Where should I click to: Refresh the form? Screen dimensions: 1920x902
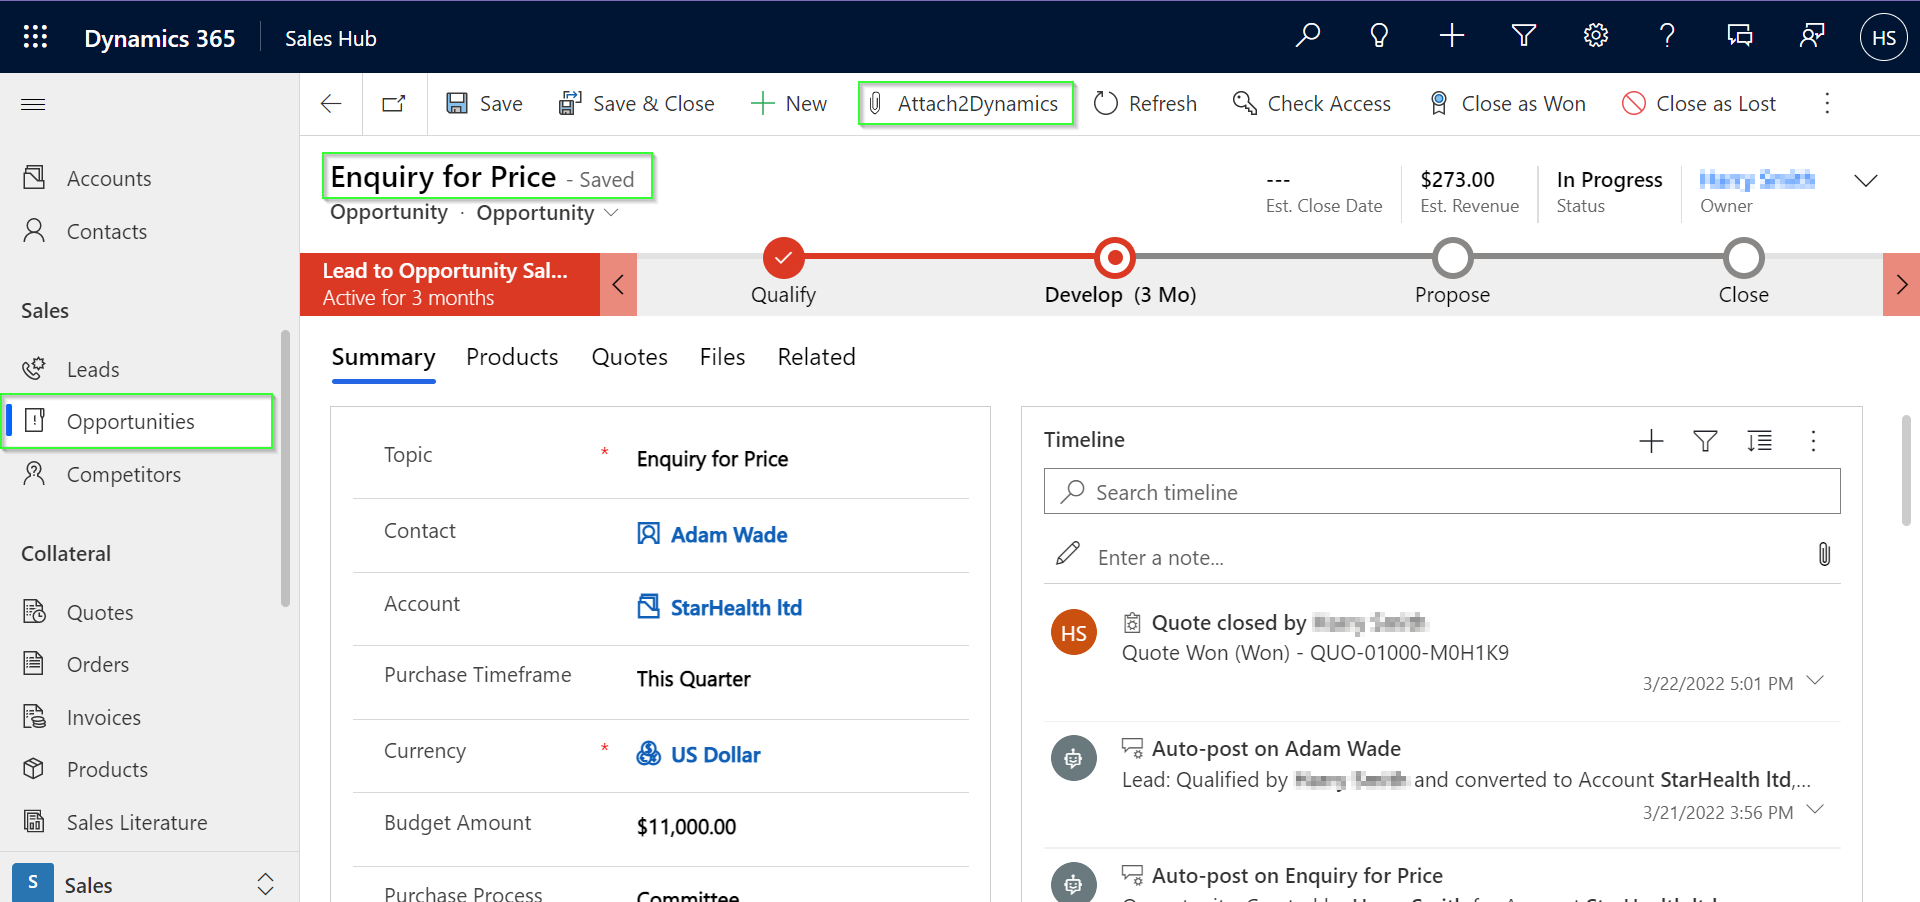pyautogui.click(x=1145, y=103)
